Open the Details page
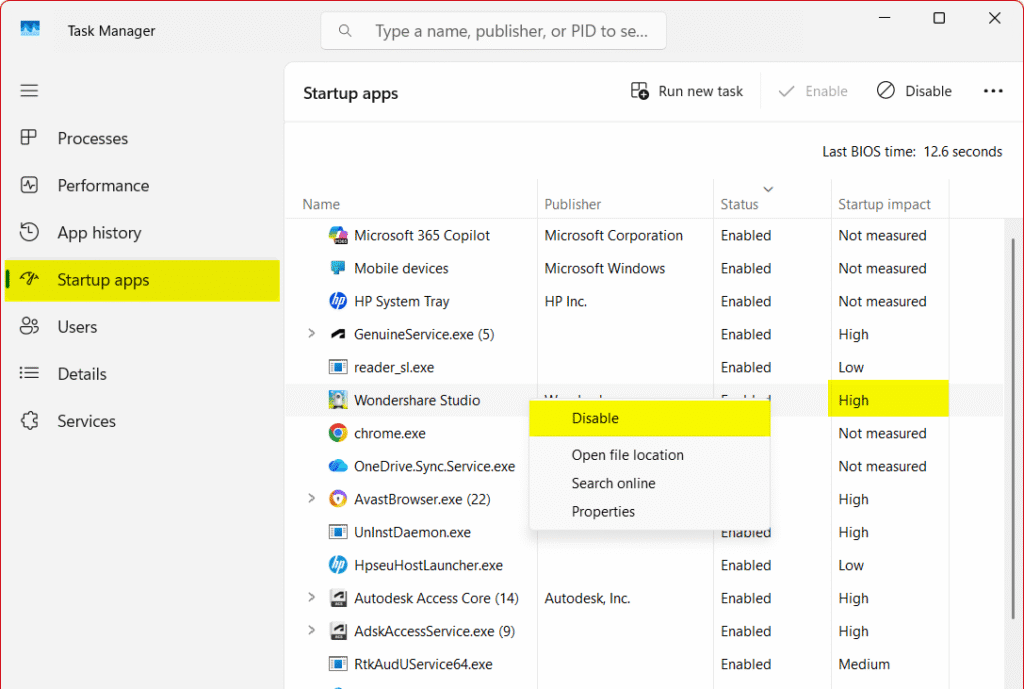This screenshot has width=1024, height=689. [142, 373]
